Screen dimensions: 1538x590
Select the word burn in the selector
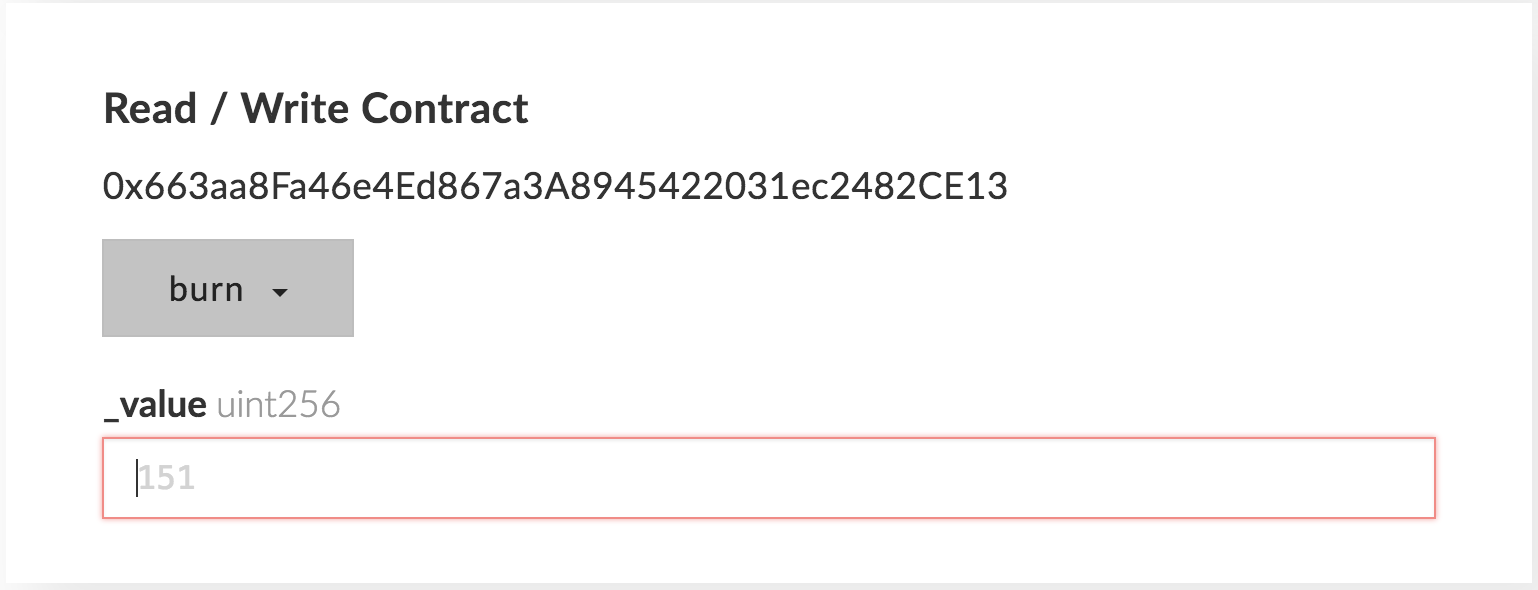[206, 289]
